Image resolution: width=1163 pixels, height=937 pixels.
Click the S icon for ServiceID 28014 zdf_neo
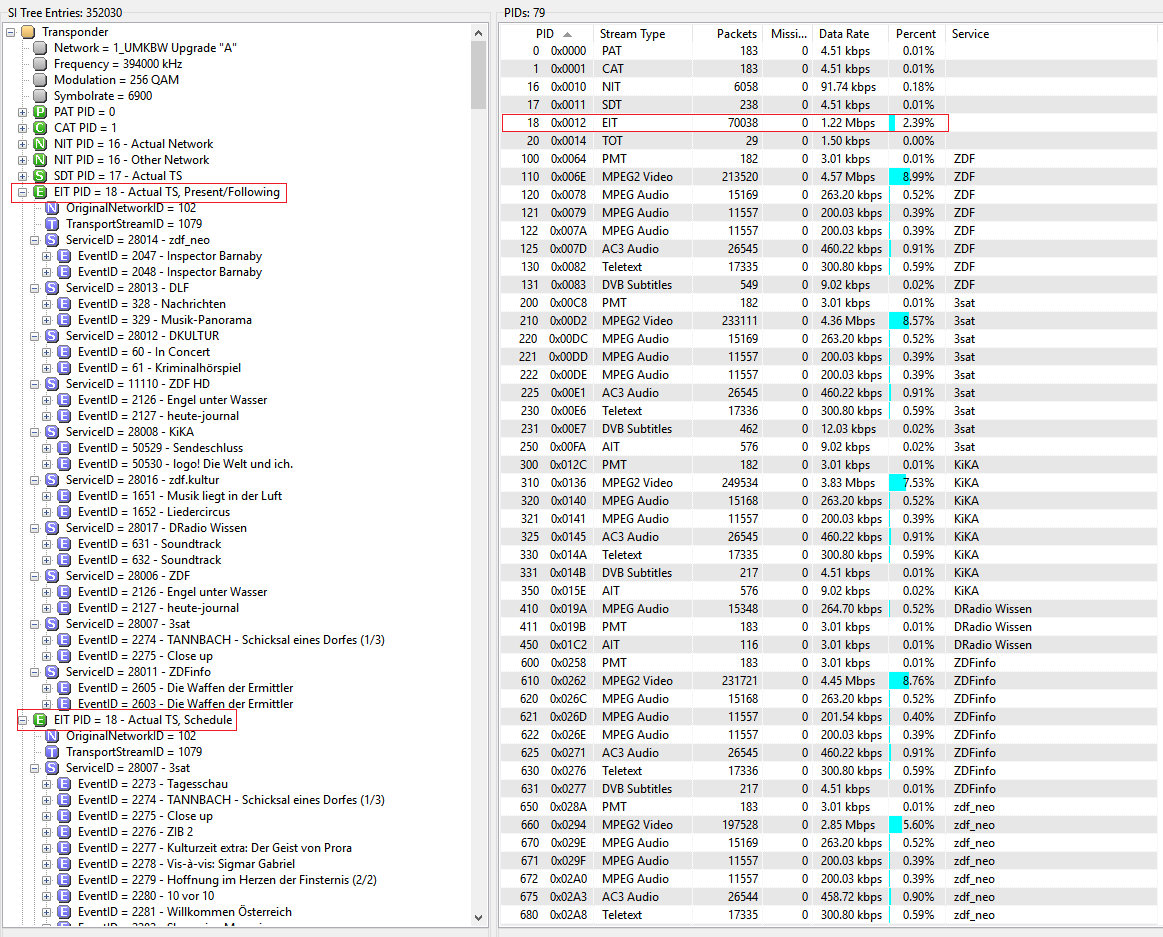point(52,240)
